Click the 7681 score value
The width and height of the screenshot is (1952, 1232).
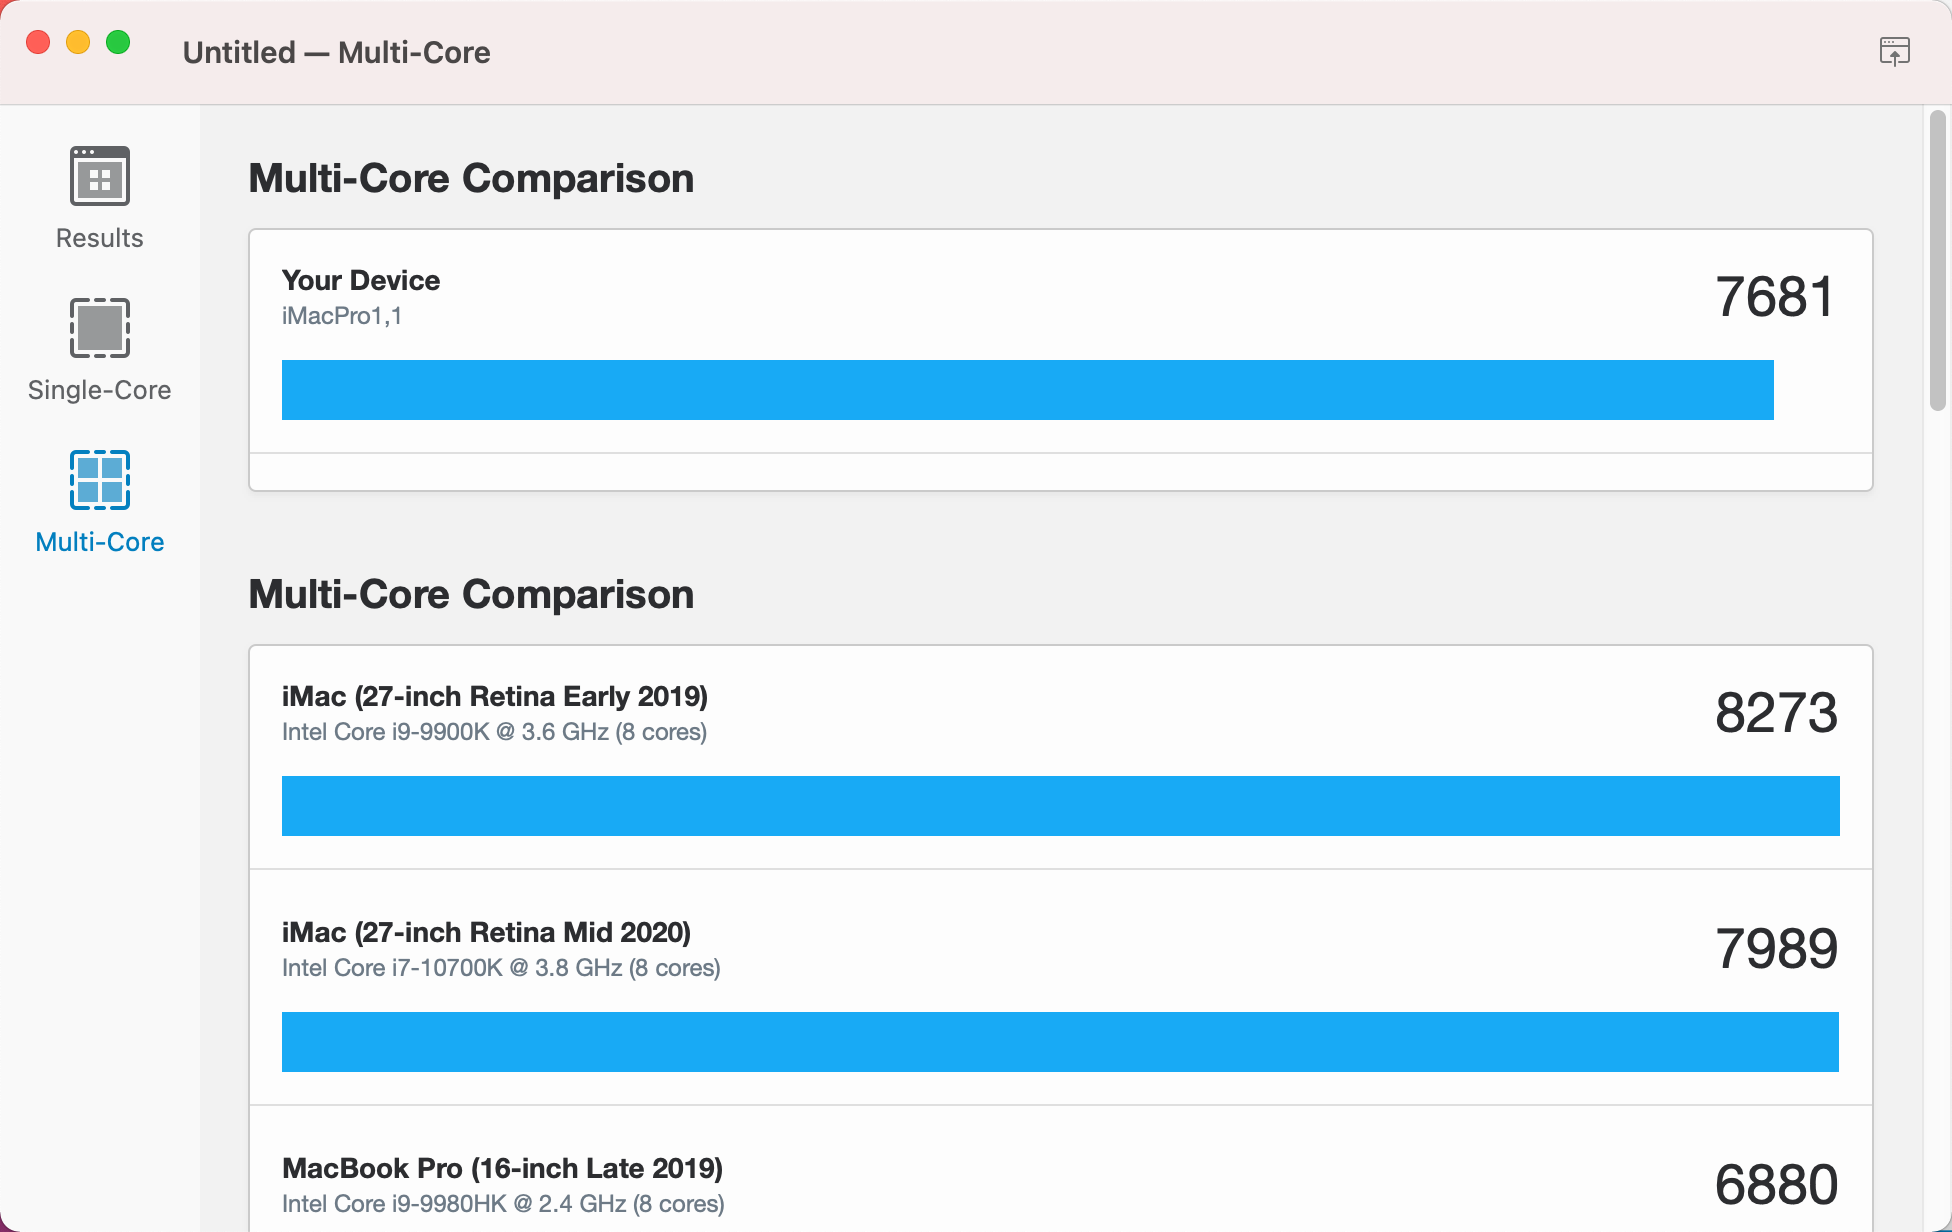click(1775, 297)
